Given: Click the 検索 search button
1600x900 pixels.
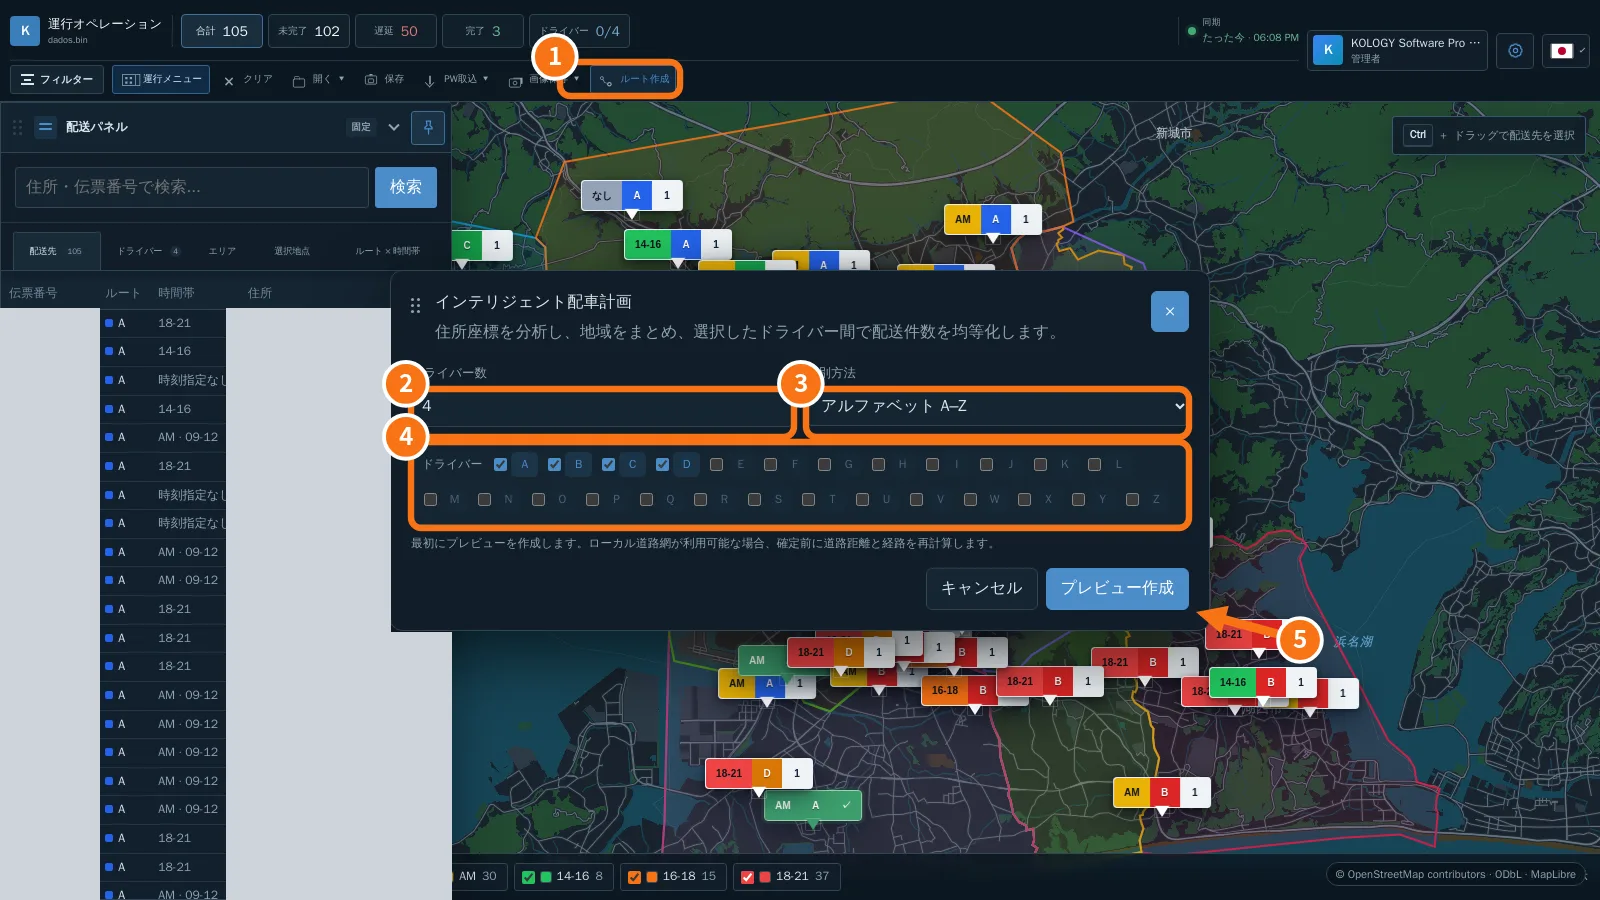Looking at the screenshot, I should tap(406, 187).
